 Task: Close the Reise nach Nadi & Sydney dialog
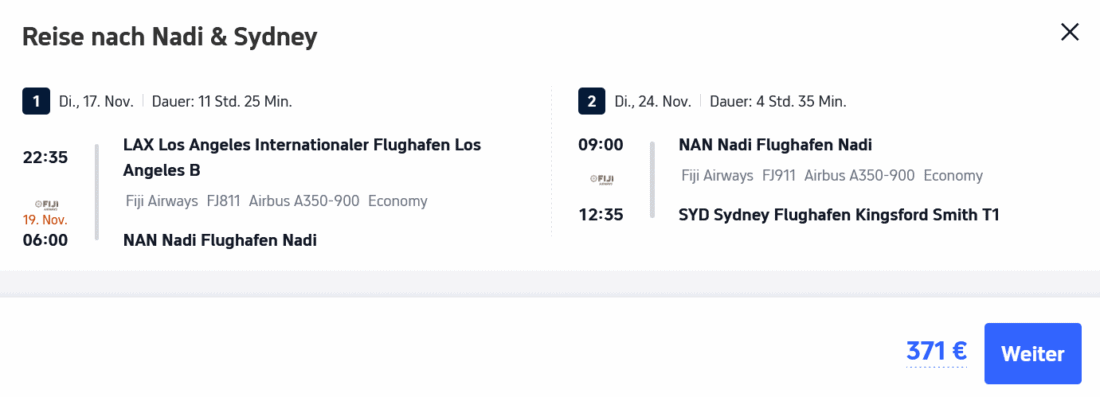pyautogui.click(x=1069, y=32)
